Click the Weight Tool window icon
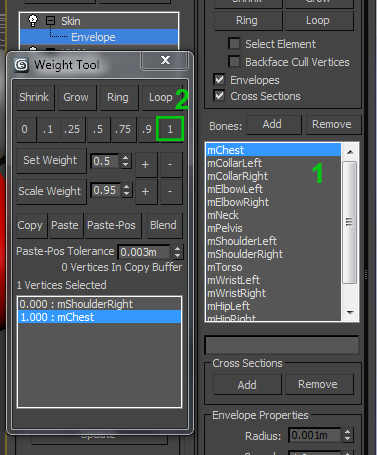This screenshot has width=377, height=455. click(x=22, y=65)
